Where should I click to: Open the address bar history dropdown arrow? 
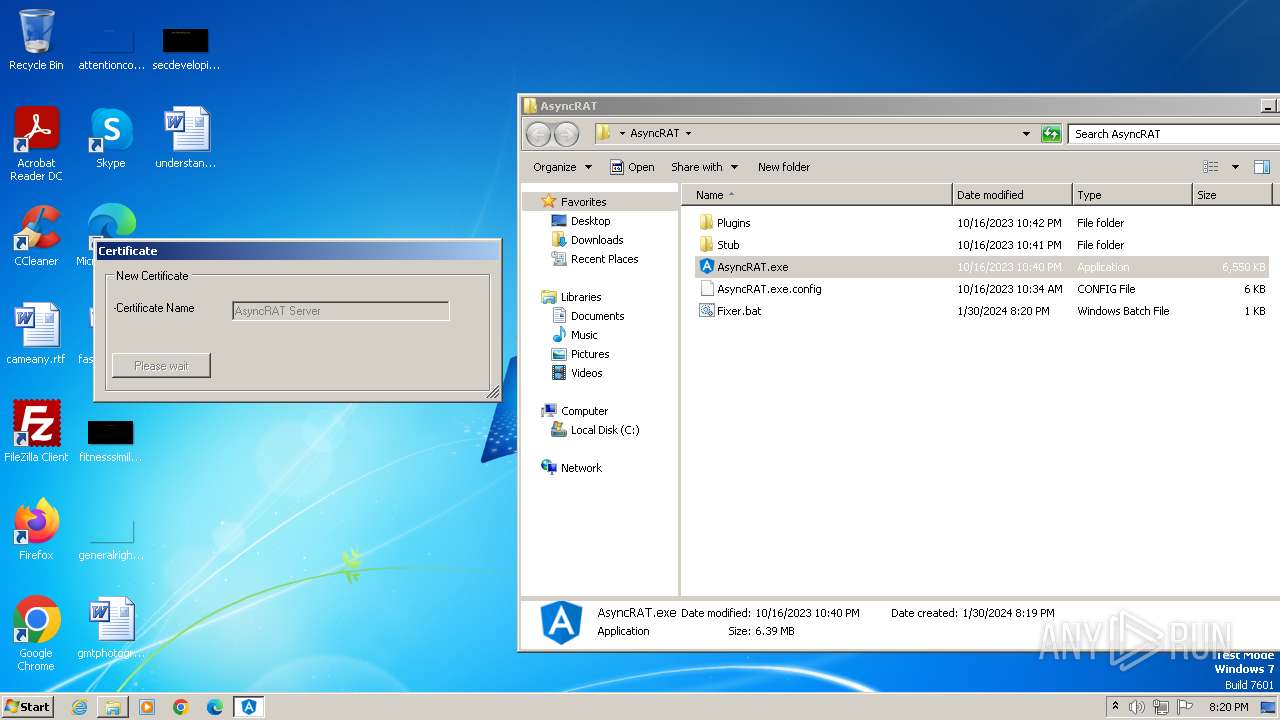(x=1026, y=134)
